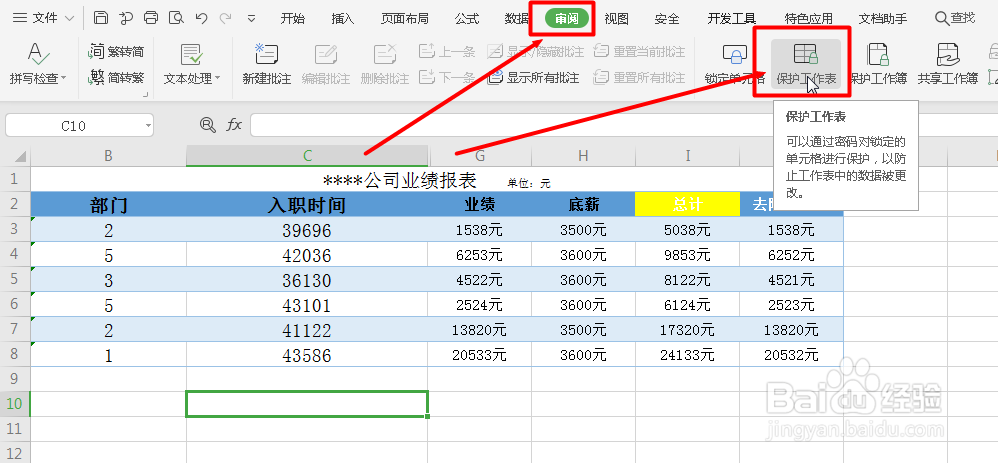Click 显示所有批注 button

click(x=533, y=78)
